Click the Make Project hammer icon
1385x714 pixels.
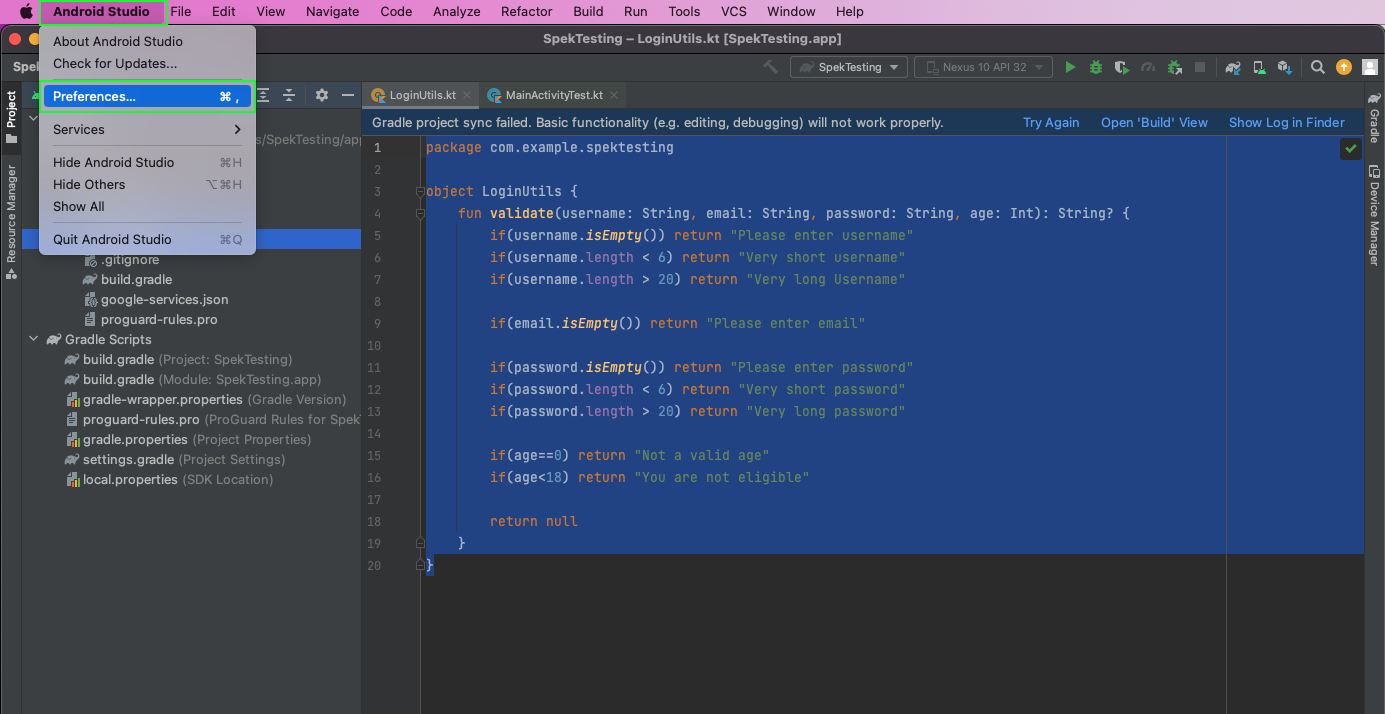pos(770,67)
